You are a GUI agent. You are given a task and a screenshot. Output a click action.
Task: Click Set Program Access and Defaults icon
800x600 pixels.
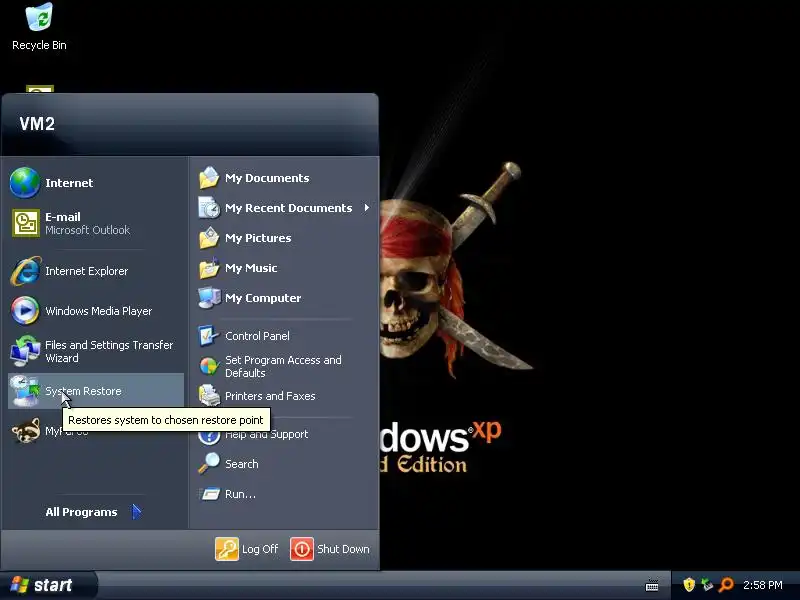[209, 366]
